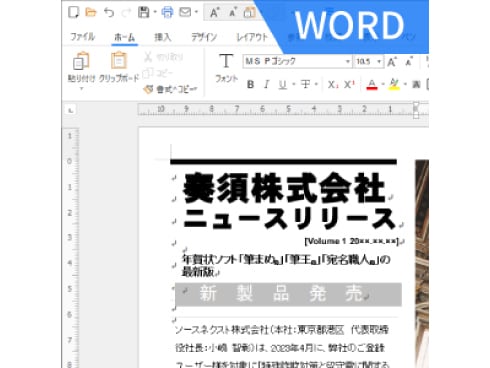Increase font size in ribbon

pos(391,62)
